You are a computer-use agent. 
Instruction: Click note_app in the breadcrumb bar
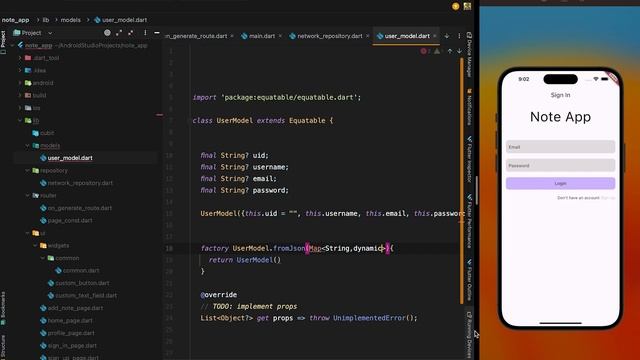tap(16, 20)
